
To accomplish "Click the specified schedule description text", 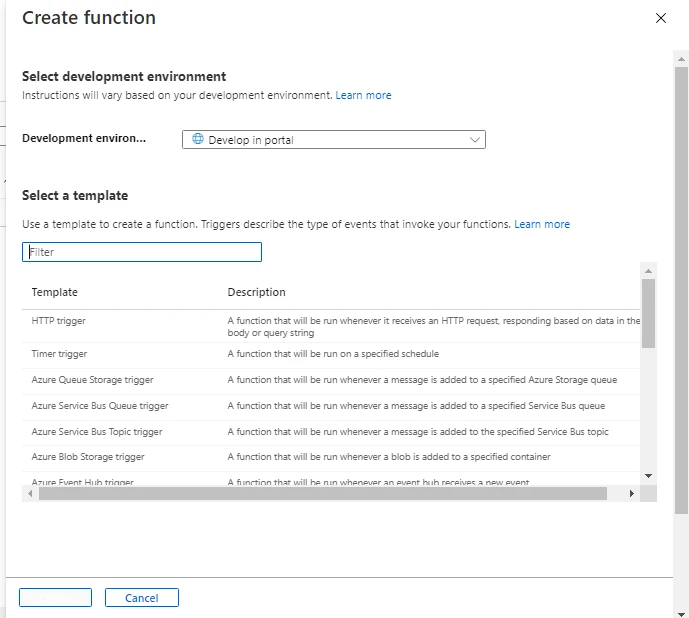I will (x=333, y=354).
